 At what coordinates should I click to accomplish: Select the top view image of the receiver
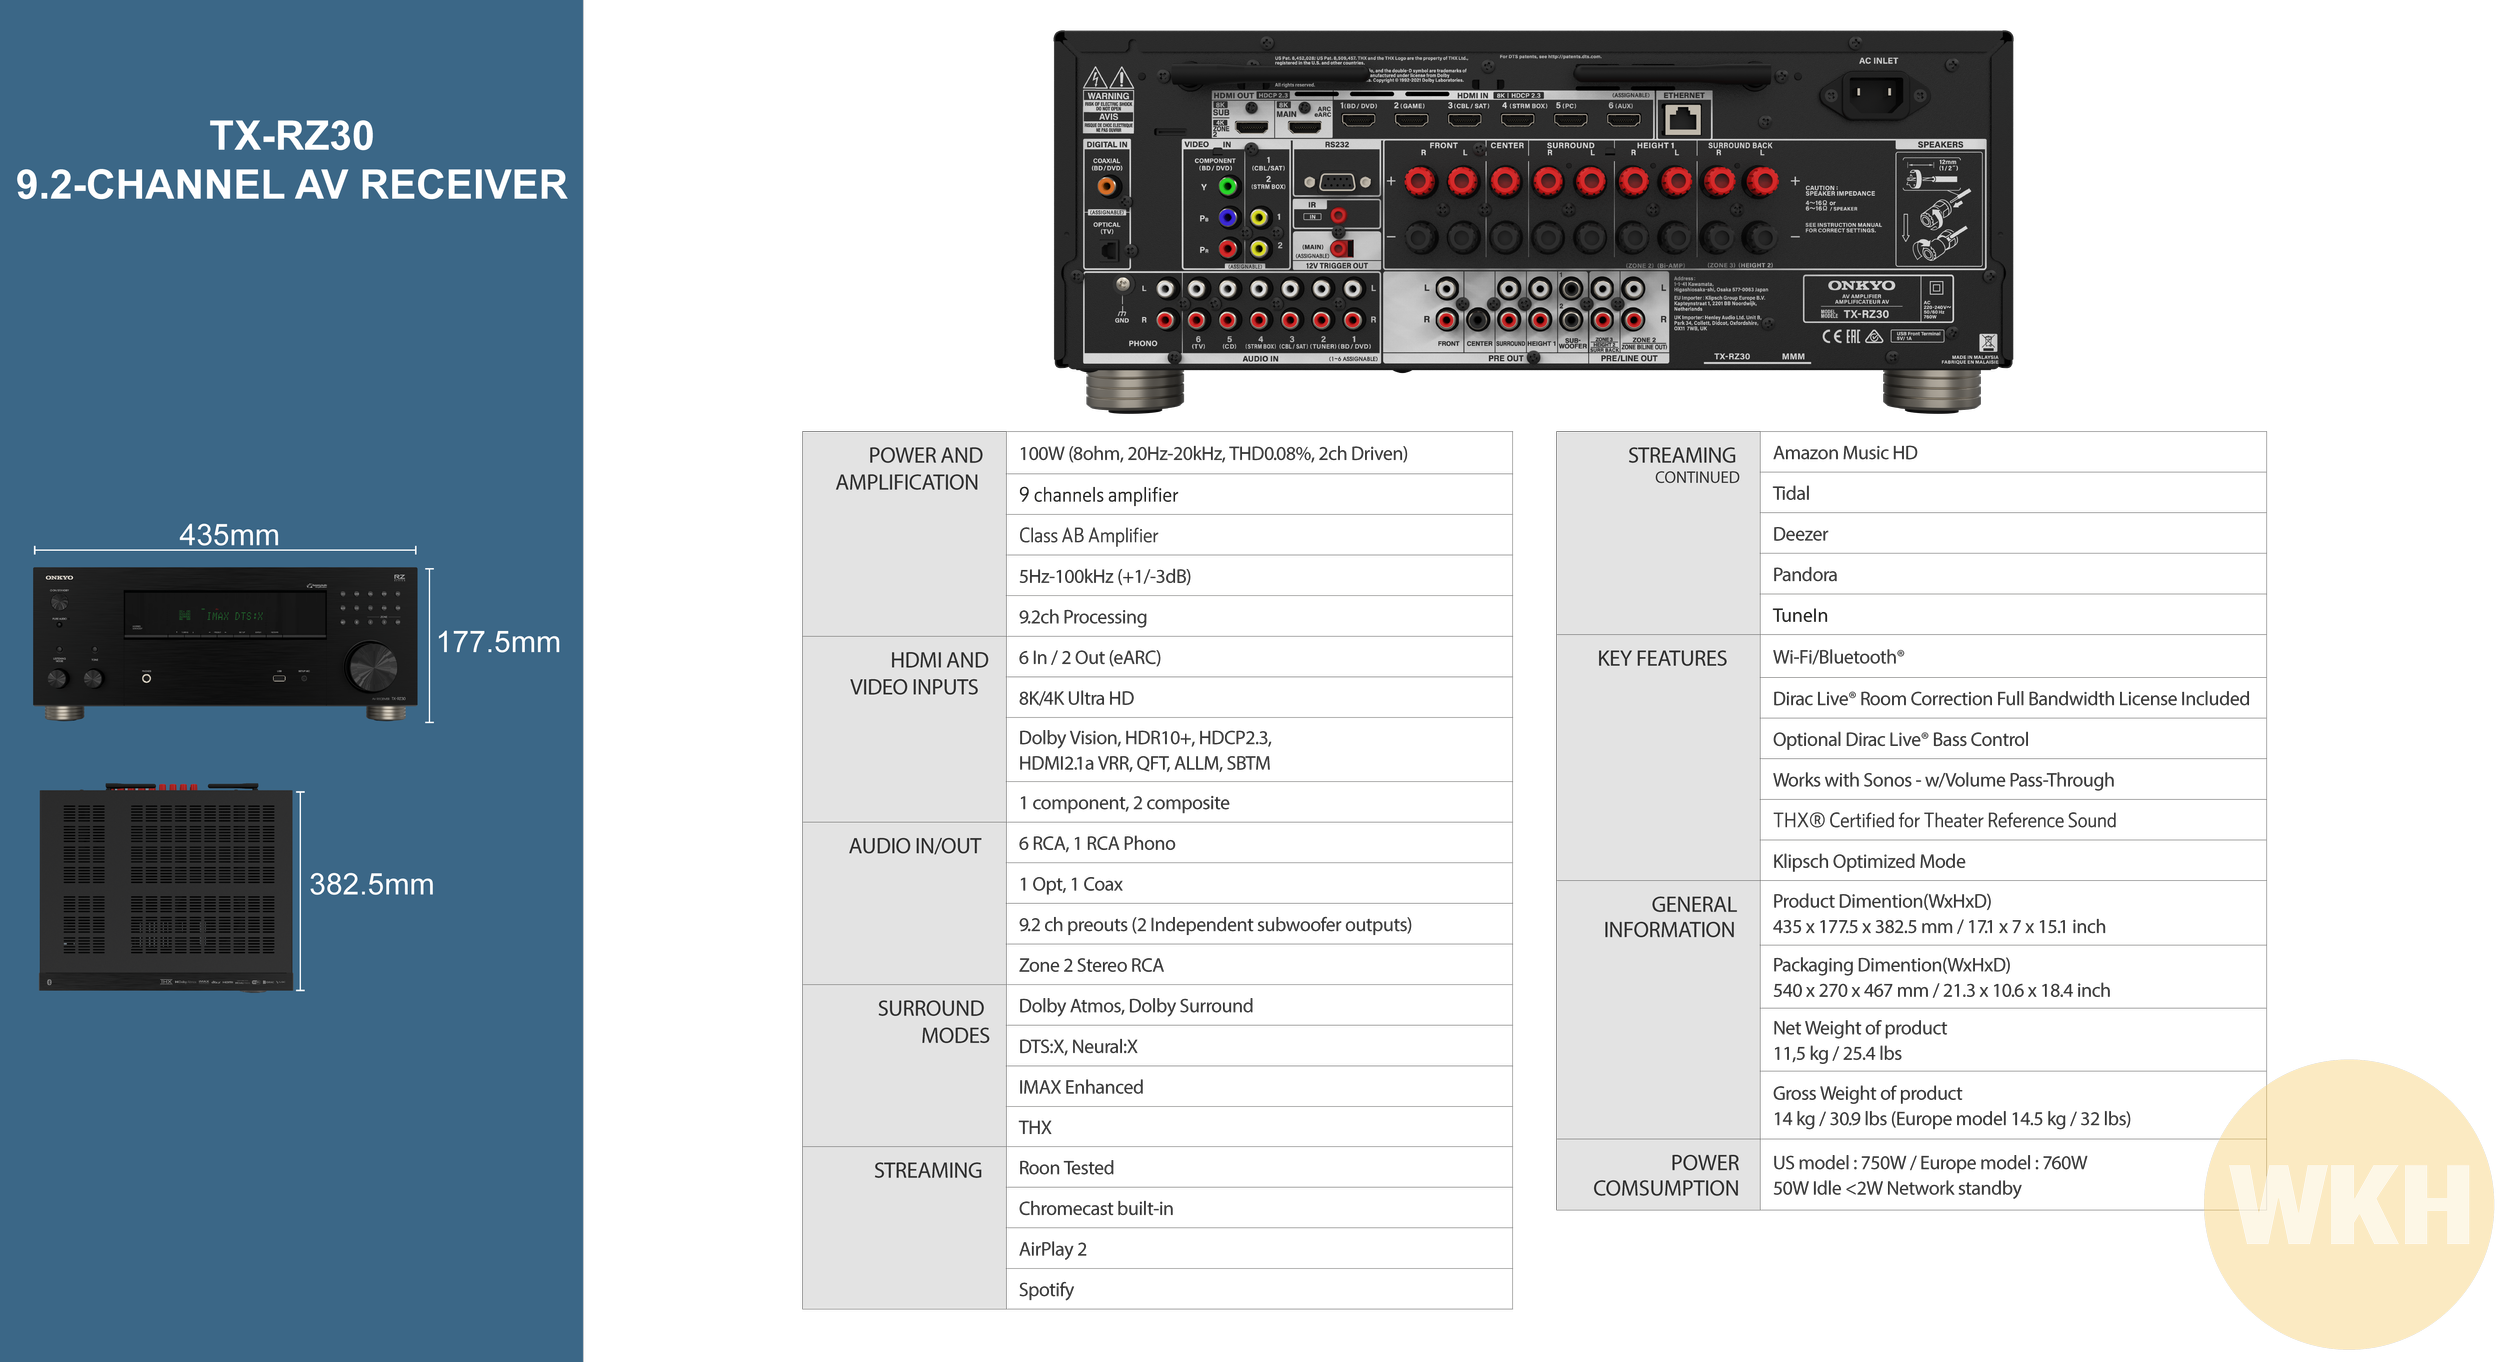[x=166, y=888]
